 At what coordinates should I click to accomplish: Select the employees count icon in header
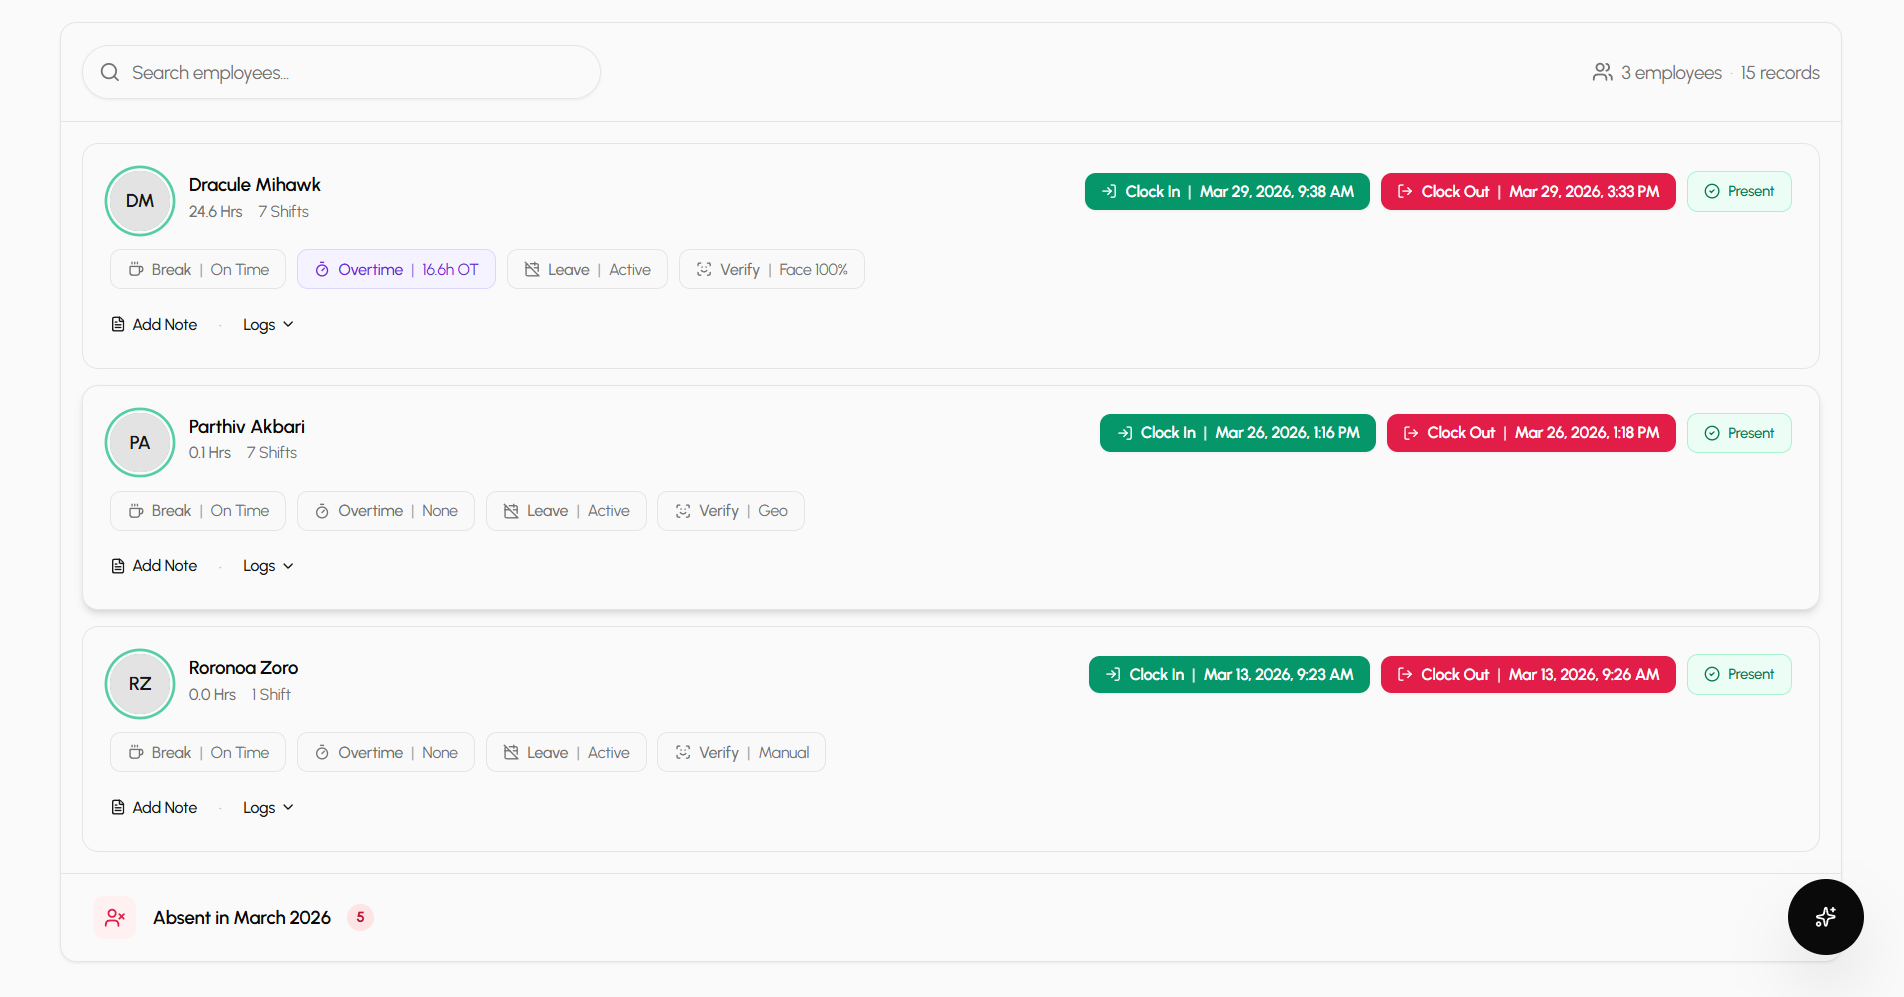[1603, 72]
